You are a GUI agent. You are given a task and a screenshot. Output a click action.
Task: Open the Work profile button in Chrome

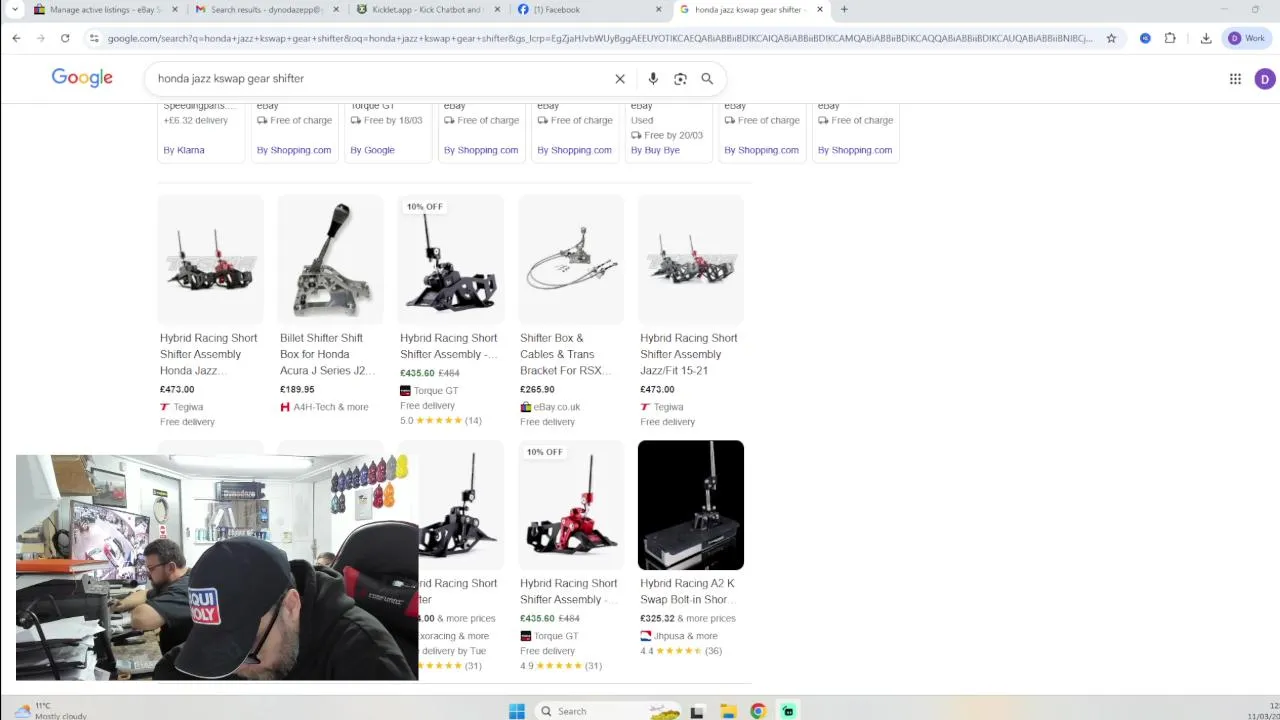click(1247, 38)
